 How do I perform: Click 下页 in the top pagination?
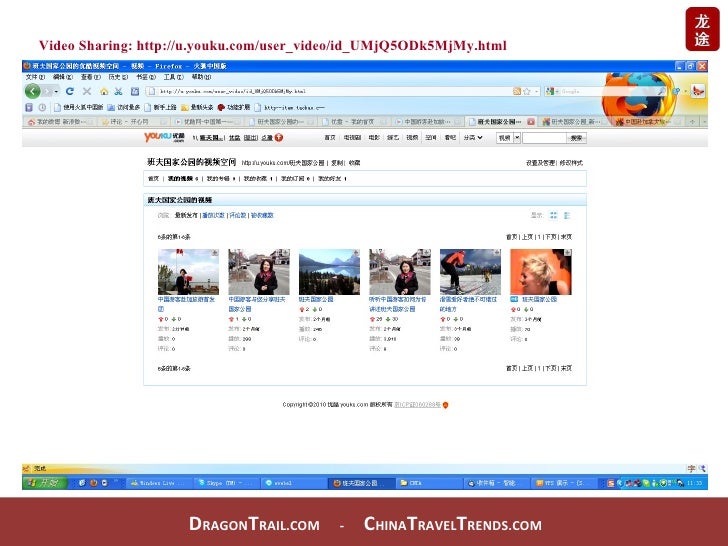(x=550, y=237)
